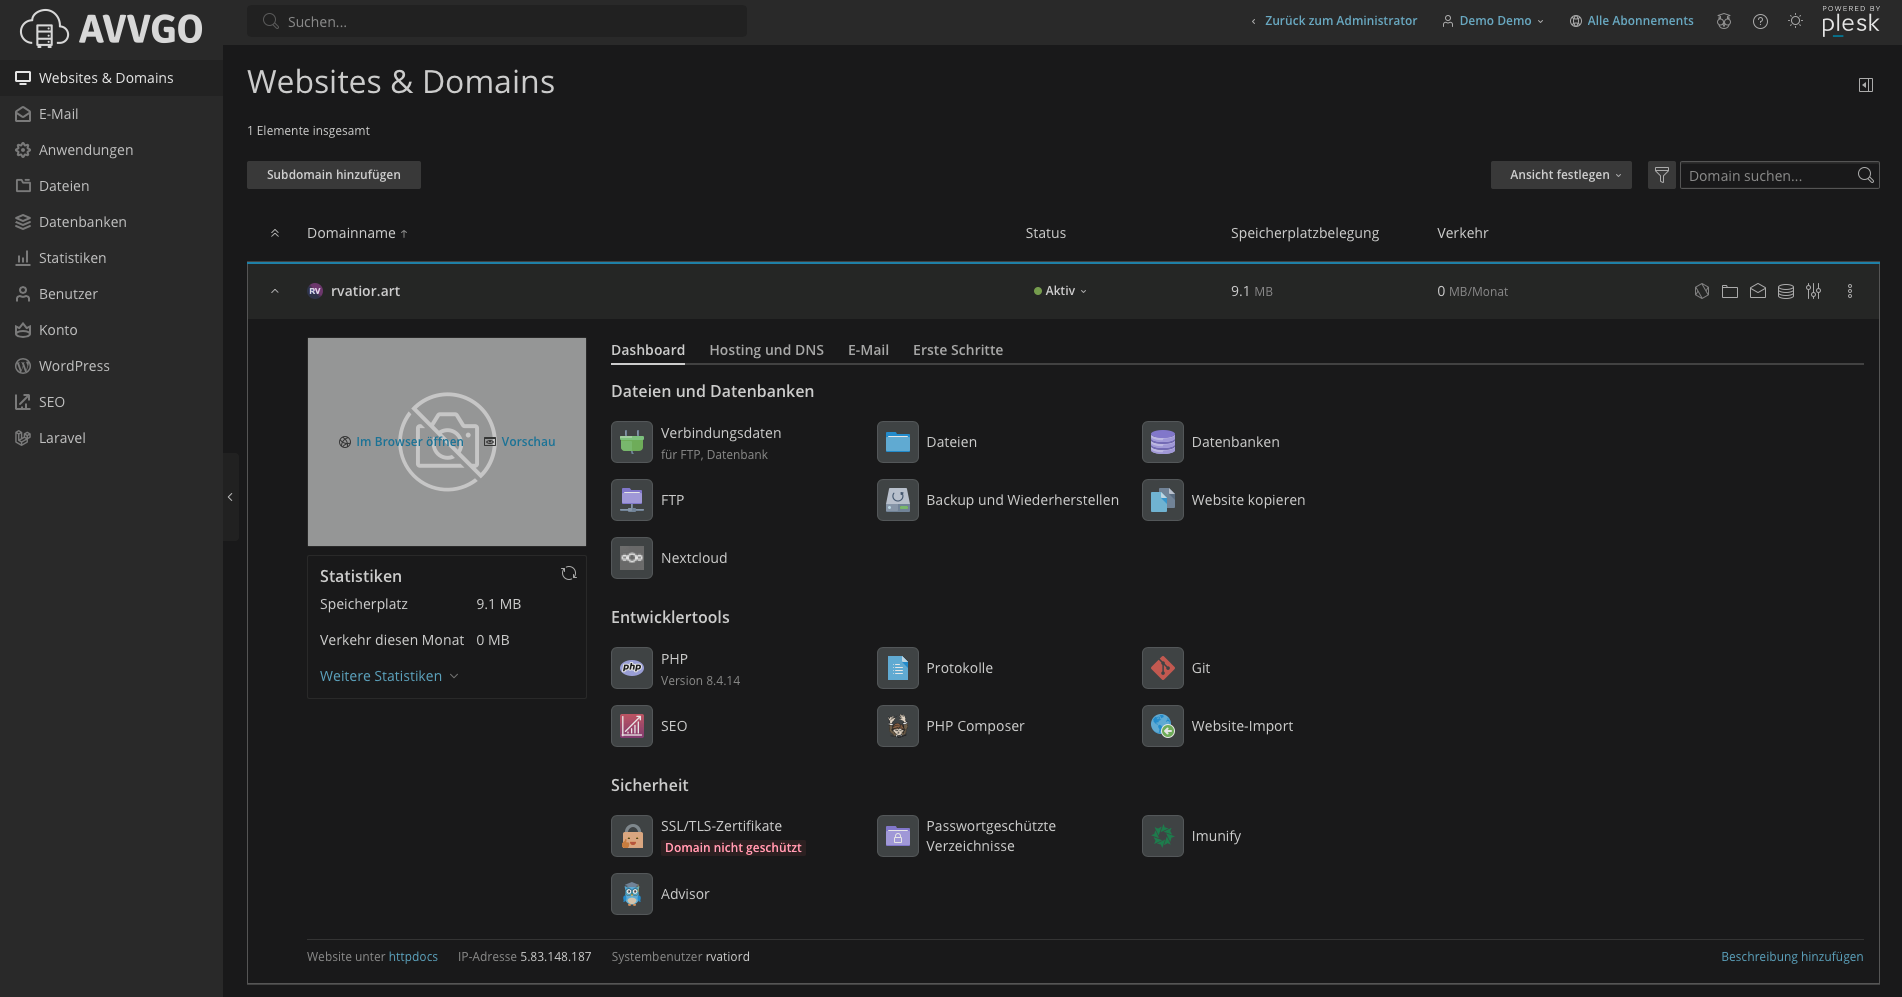Toggle the right side panel icon
The height and width of the screenshot is (997, 1902).
coord(1865,85)
